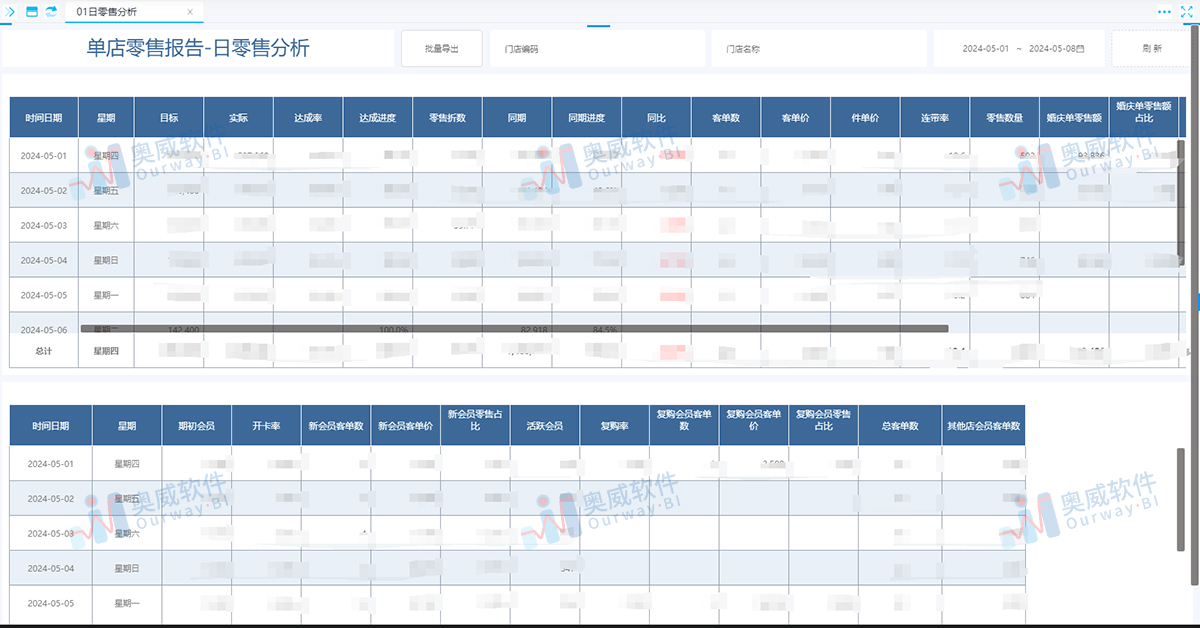Click the 复购会员客单价 column header
The height and width of the screenshot is (628, 1200).
(x=754, y=425)
